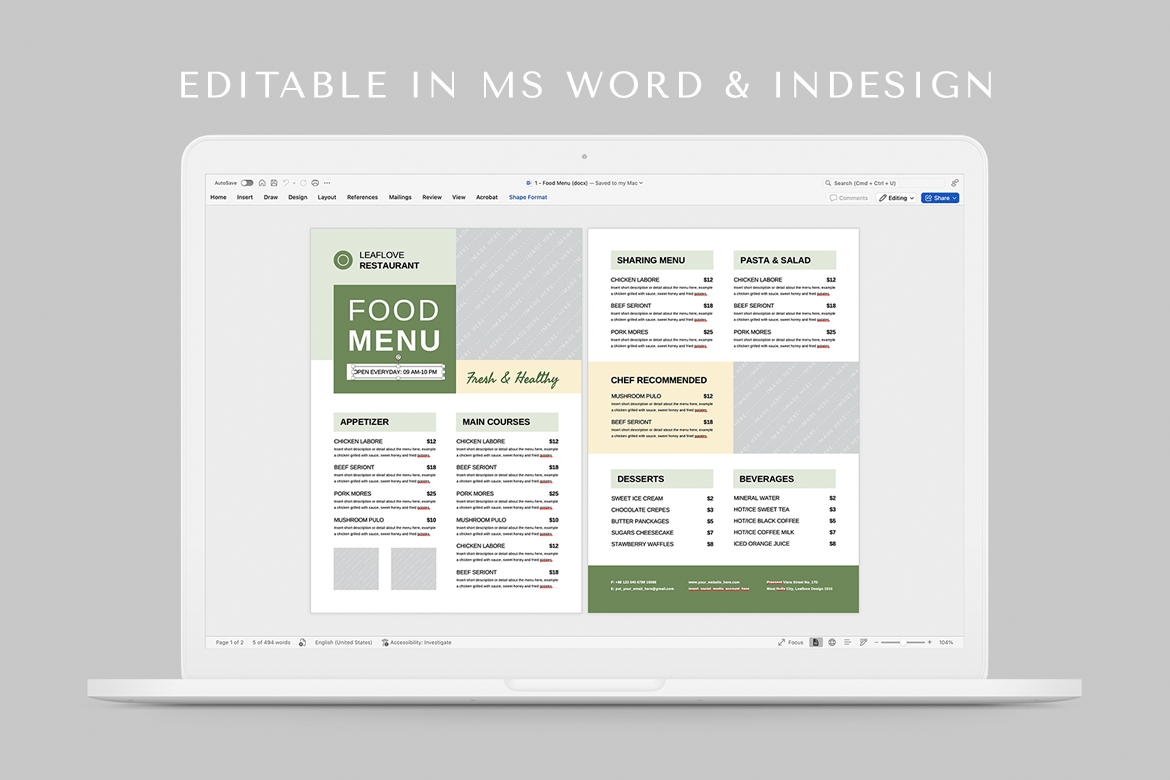The width and height of the screenshot is (1170, 780).
Task: Click the Page 1 of 2 indicator
Action: coord(230,643)
